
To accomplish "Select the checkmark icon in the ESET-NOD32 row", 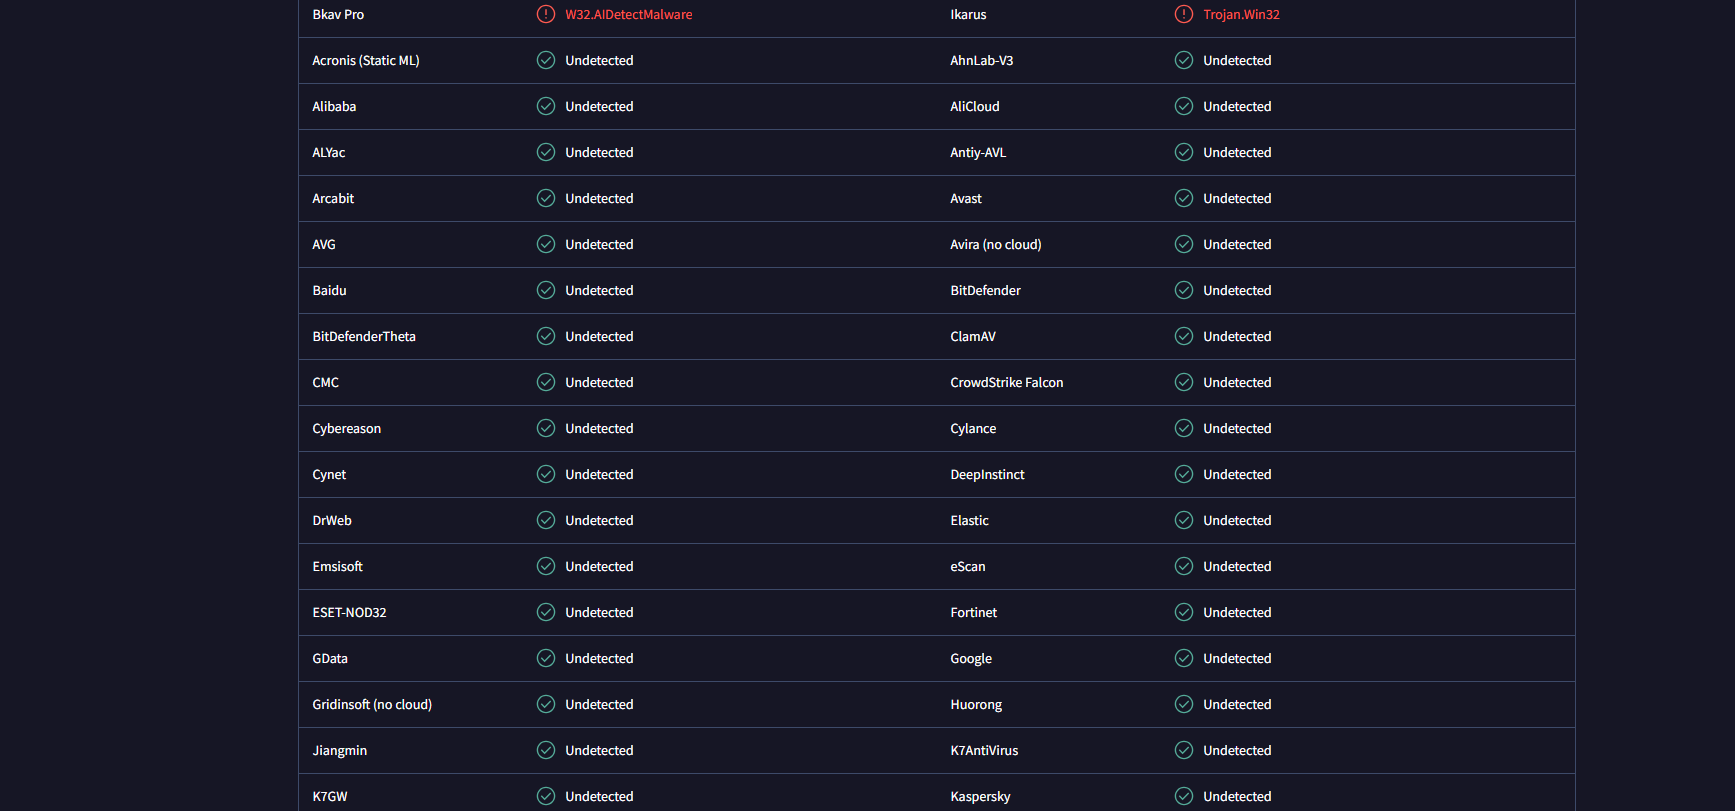I will tap(546, 613).
